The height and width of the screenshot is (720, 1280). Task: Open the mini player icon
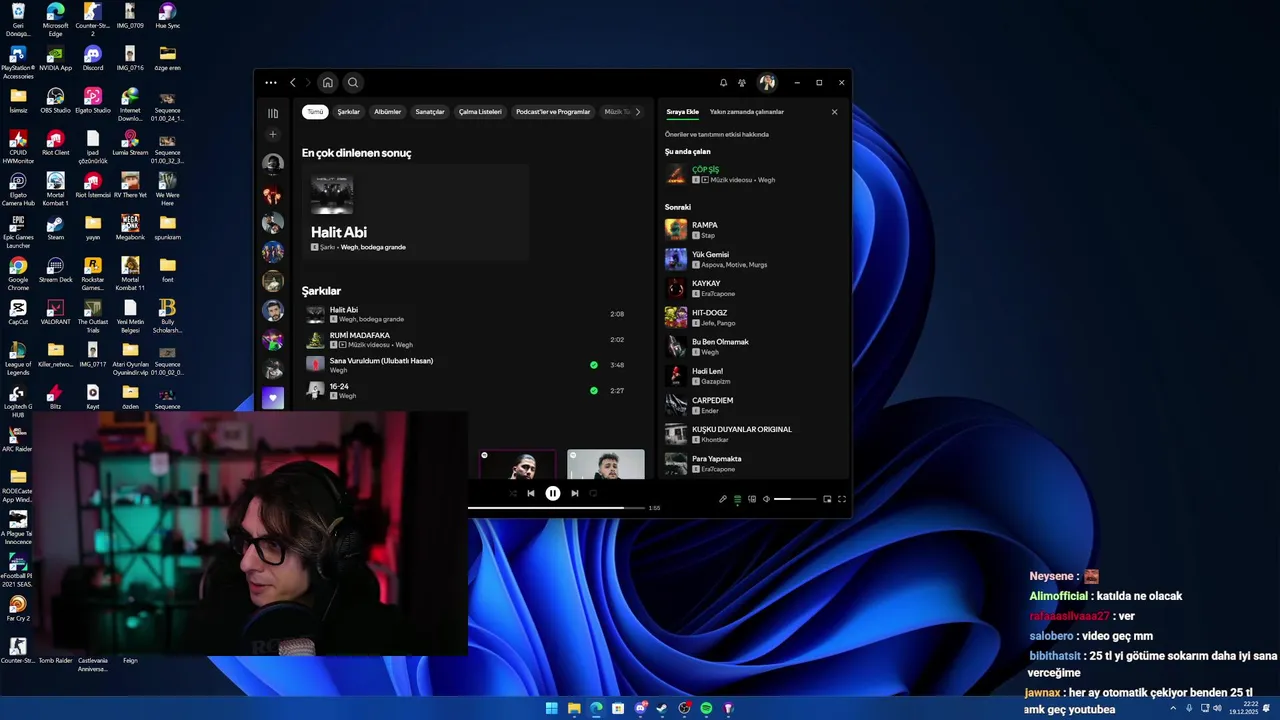tap(827, 499)
